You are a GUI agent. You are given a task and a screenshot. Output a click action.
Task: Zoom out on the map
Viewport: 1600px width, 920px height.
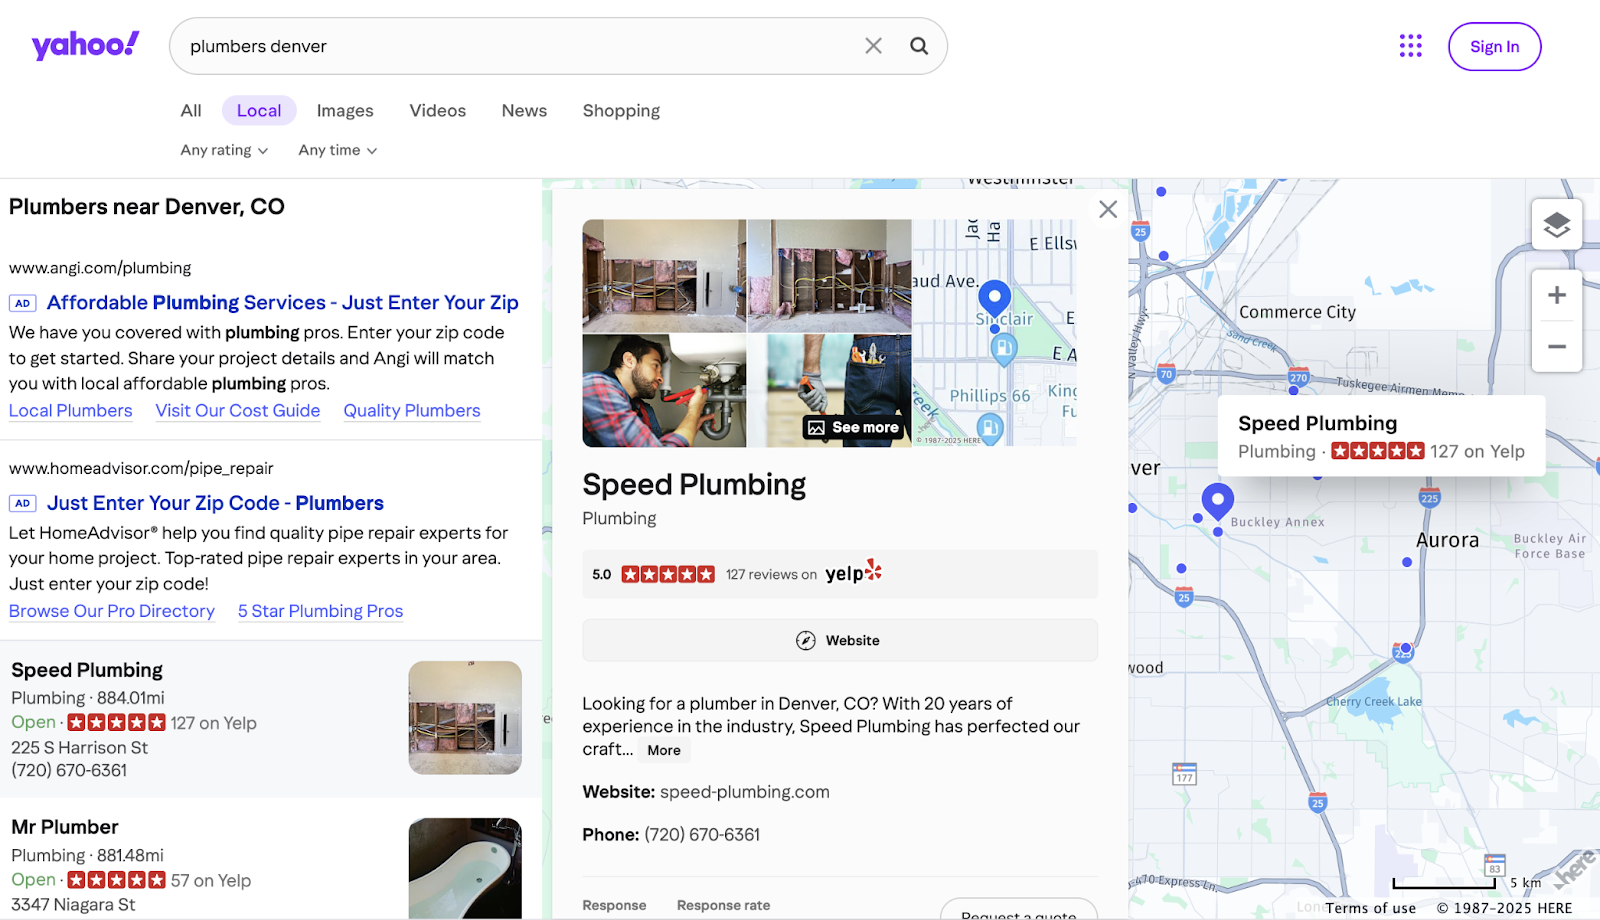[x=1556, y=346]
